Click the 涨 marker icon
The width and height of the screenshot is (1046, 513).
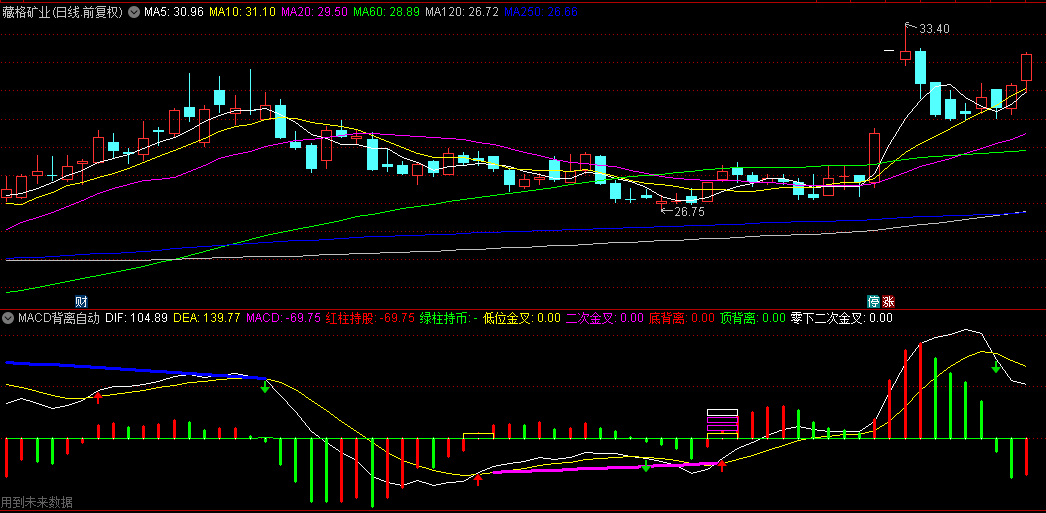(x=888, y=301)
